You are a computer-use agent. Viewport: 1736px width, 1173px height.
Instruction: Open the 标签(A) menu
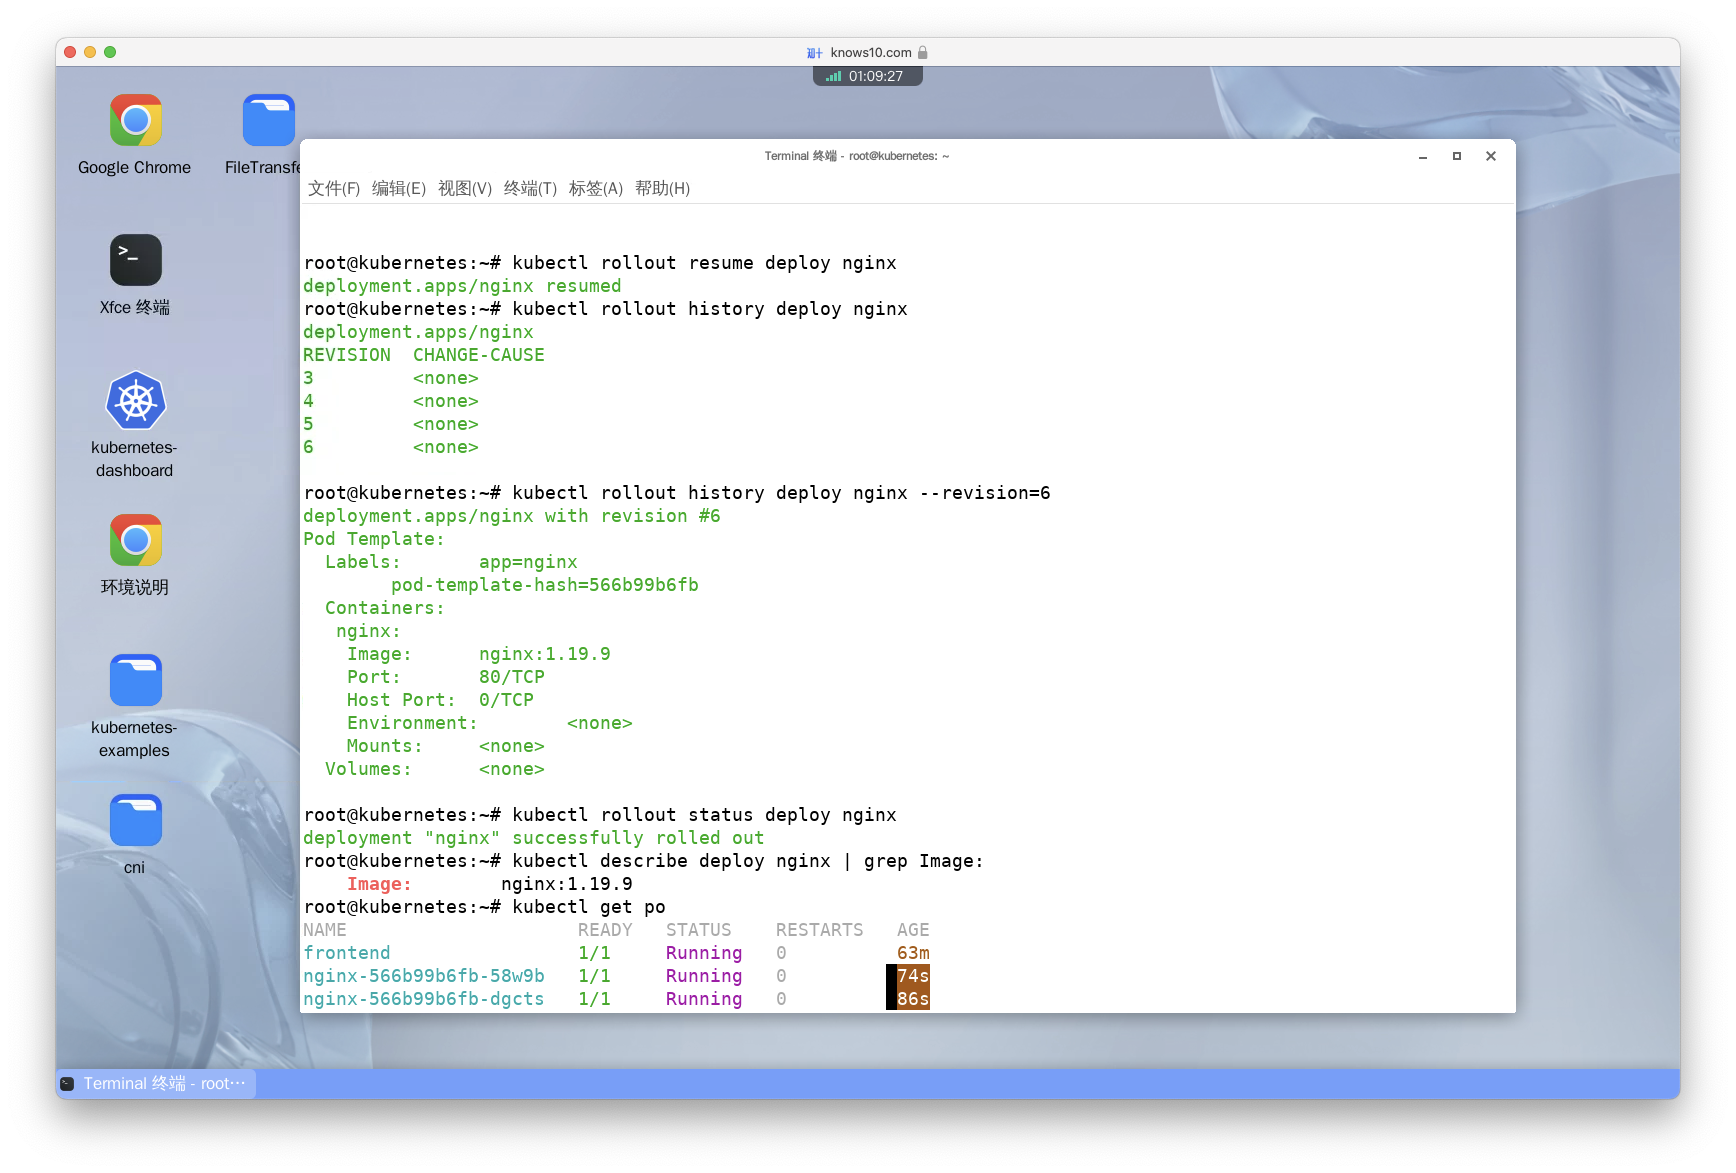[x=596, y=189]
